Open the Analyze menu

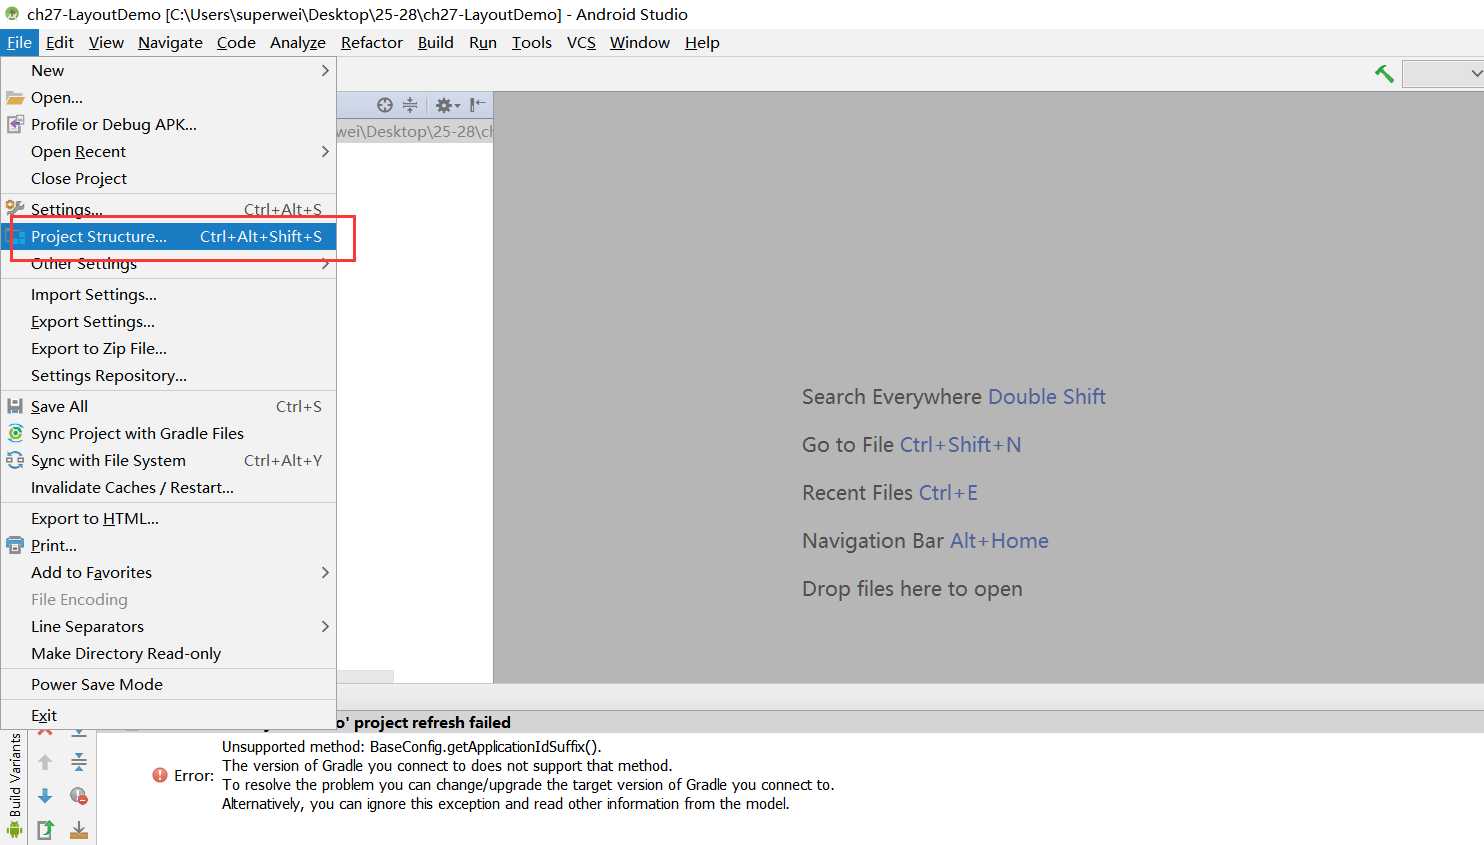click(298, 42)
